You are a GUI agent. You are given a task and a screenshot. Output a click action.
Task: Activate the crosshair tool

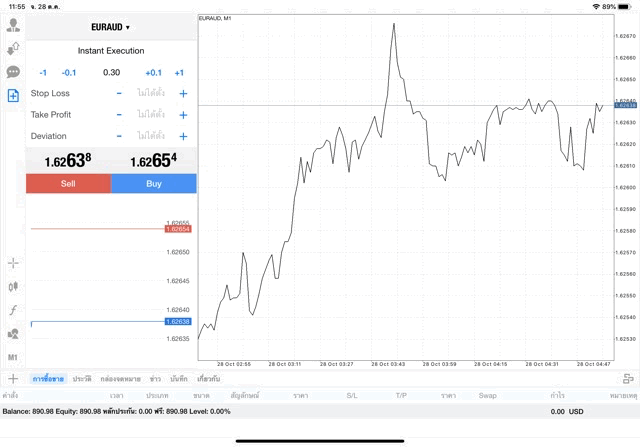pyautogui.click(x=13, y=263)
